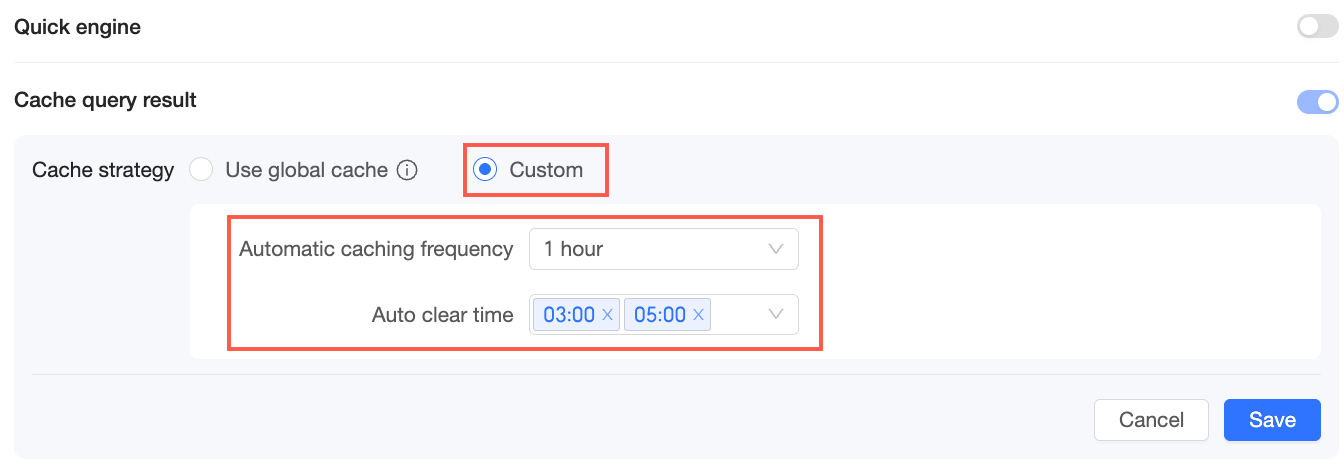The height and width of the screenshot is (466, 1344).
Task: Click the Auto clear time label
Action: pyautogui.click(x=442, y=315)
